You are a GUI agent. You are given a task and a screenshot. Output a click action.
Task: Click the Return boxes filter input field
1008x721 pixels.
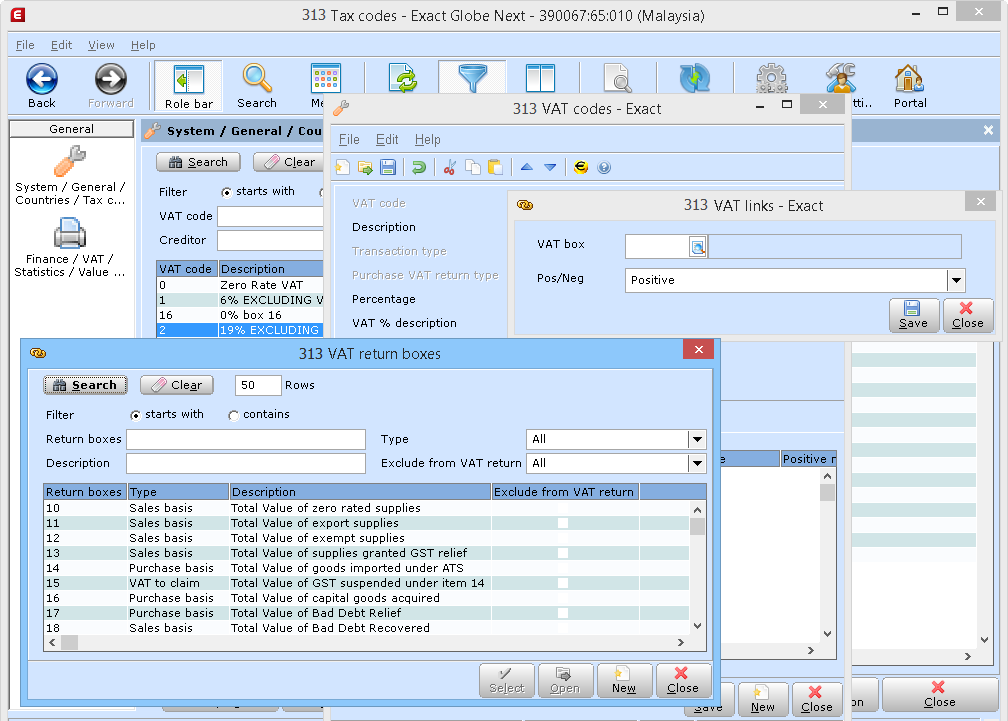click(x=246, y=440)
